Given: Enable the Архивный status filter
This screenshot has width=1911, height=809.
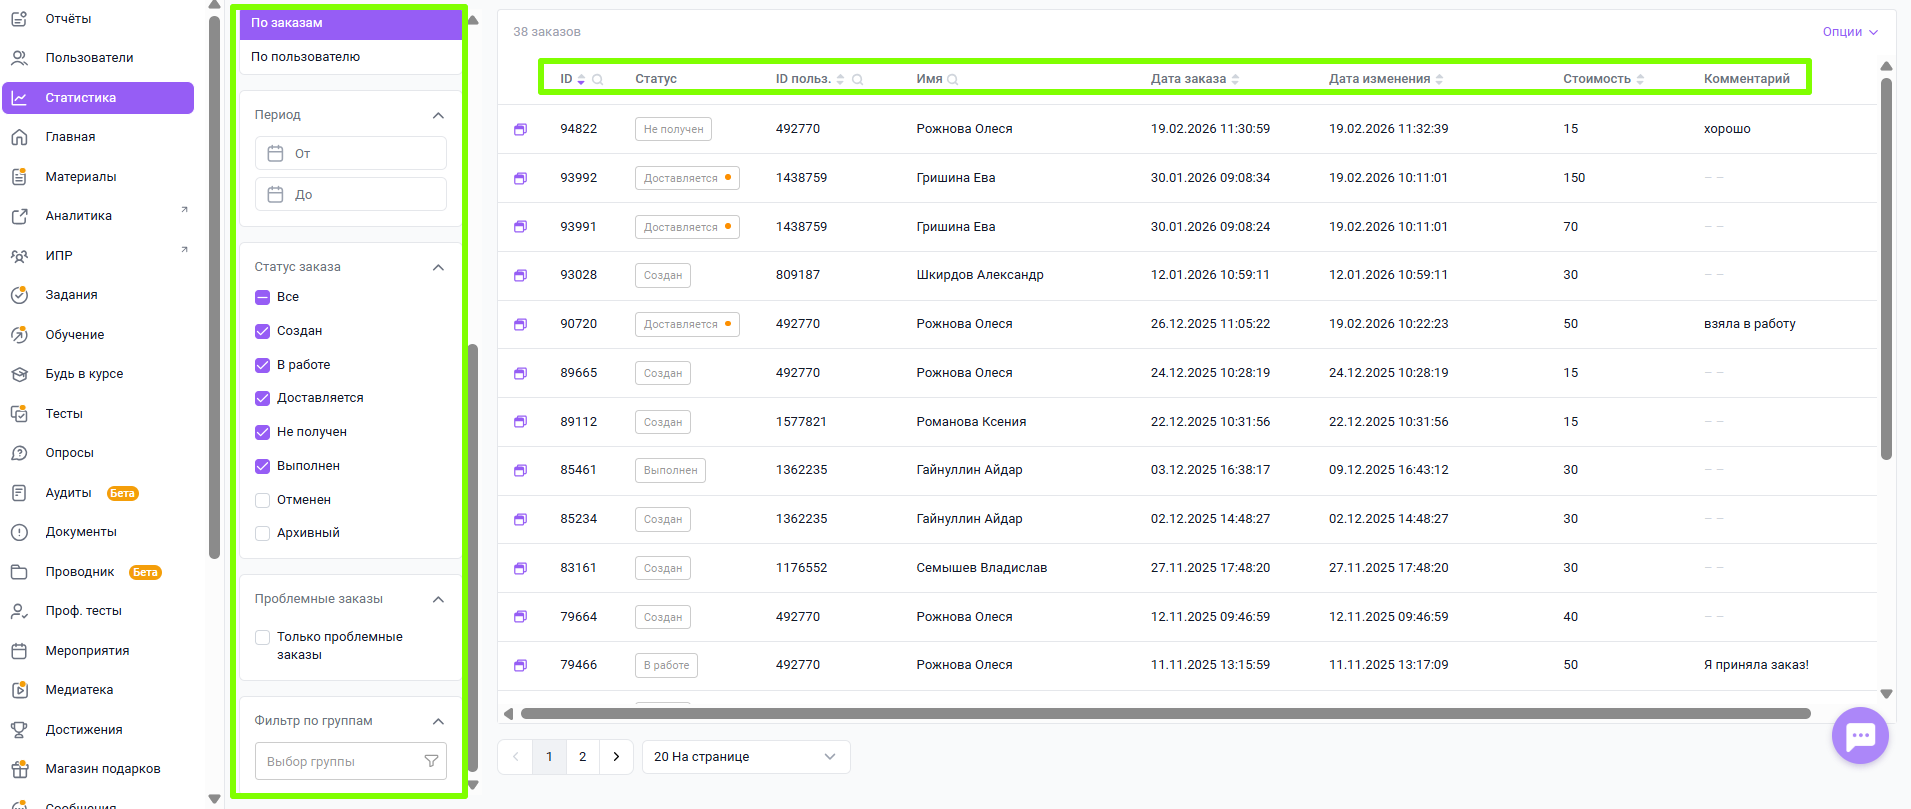Looking at the screenshot, I should 263,533.
